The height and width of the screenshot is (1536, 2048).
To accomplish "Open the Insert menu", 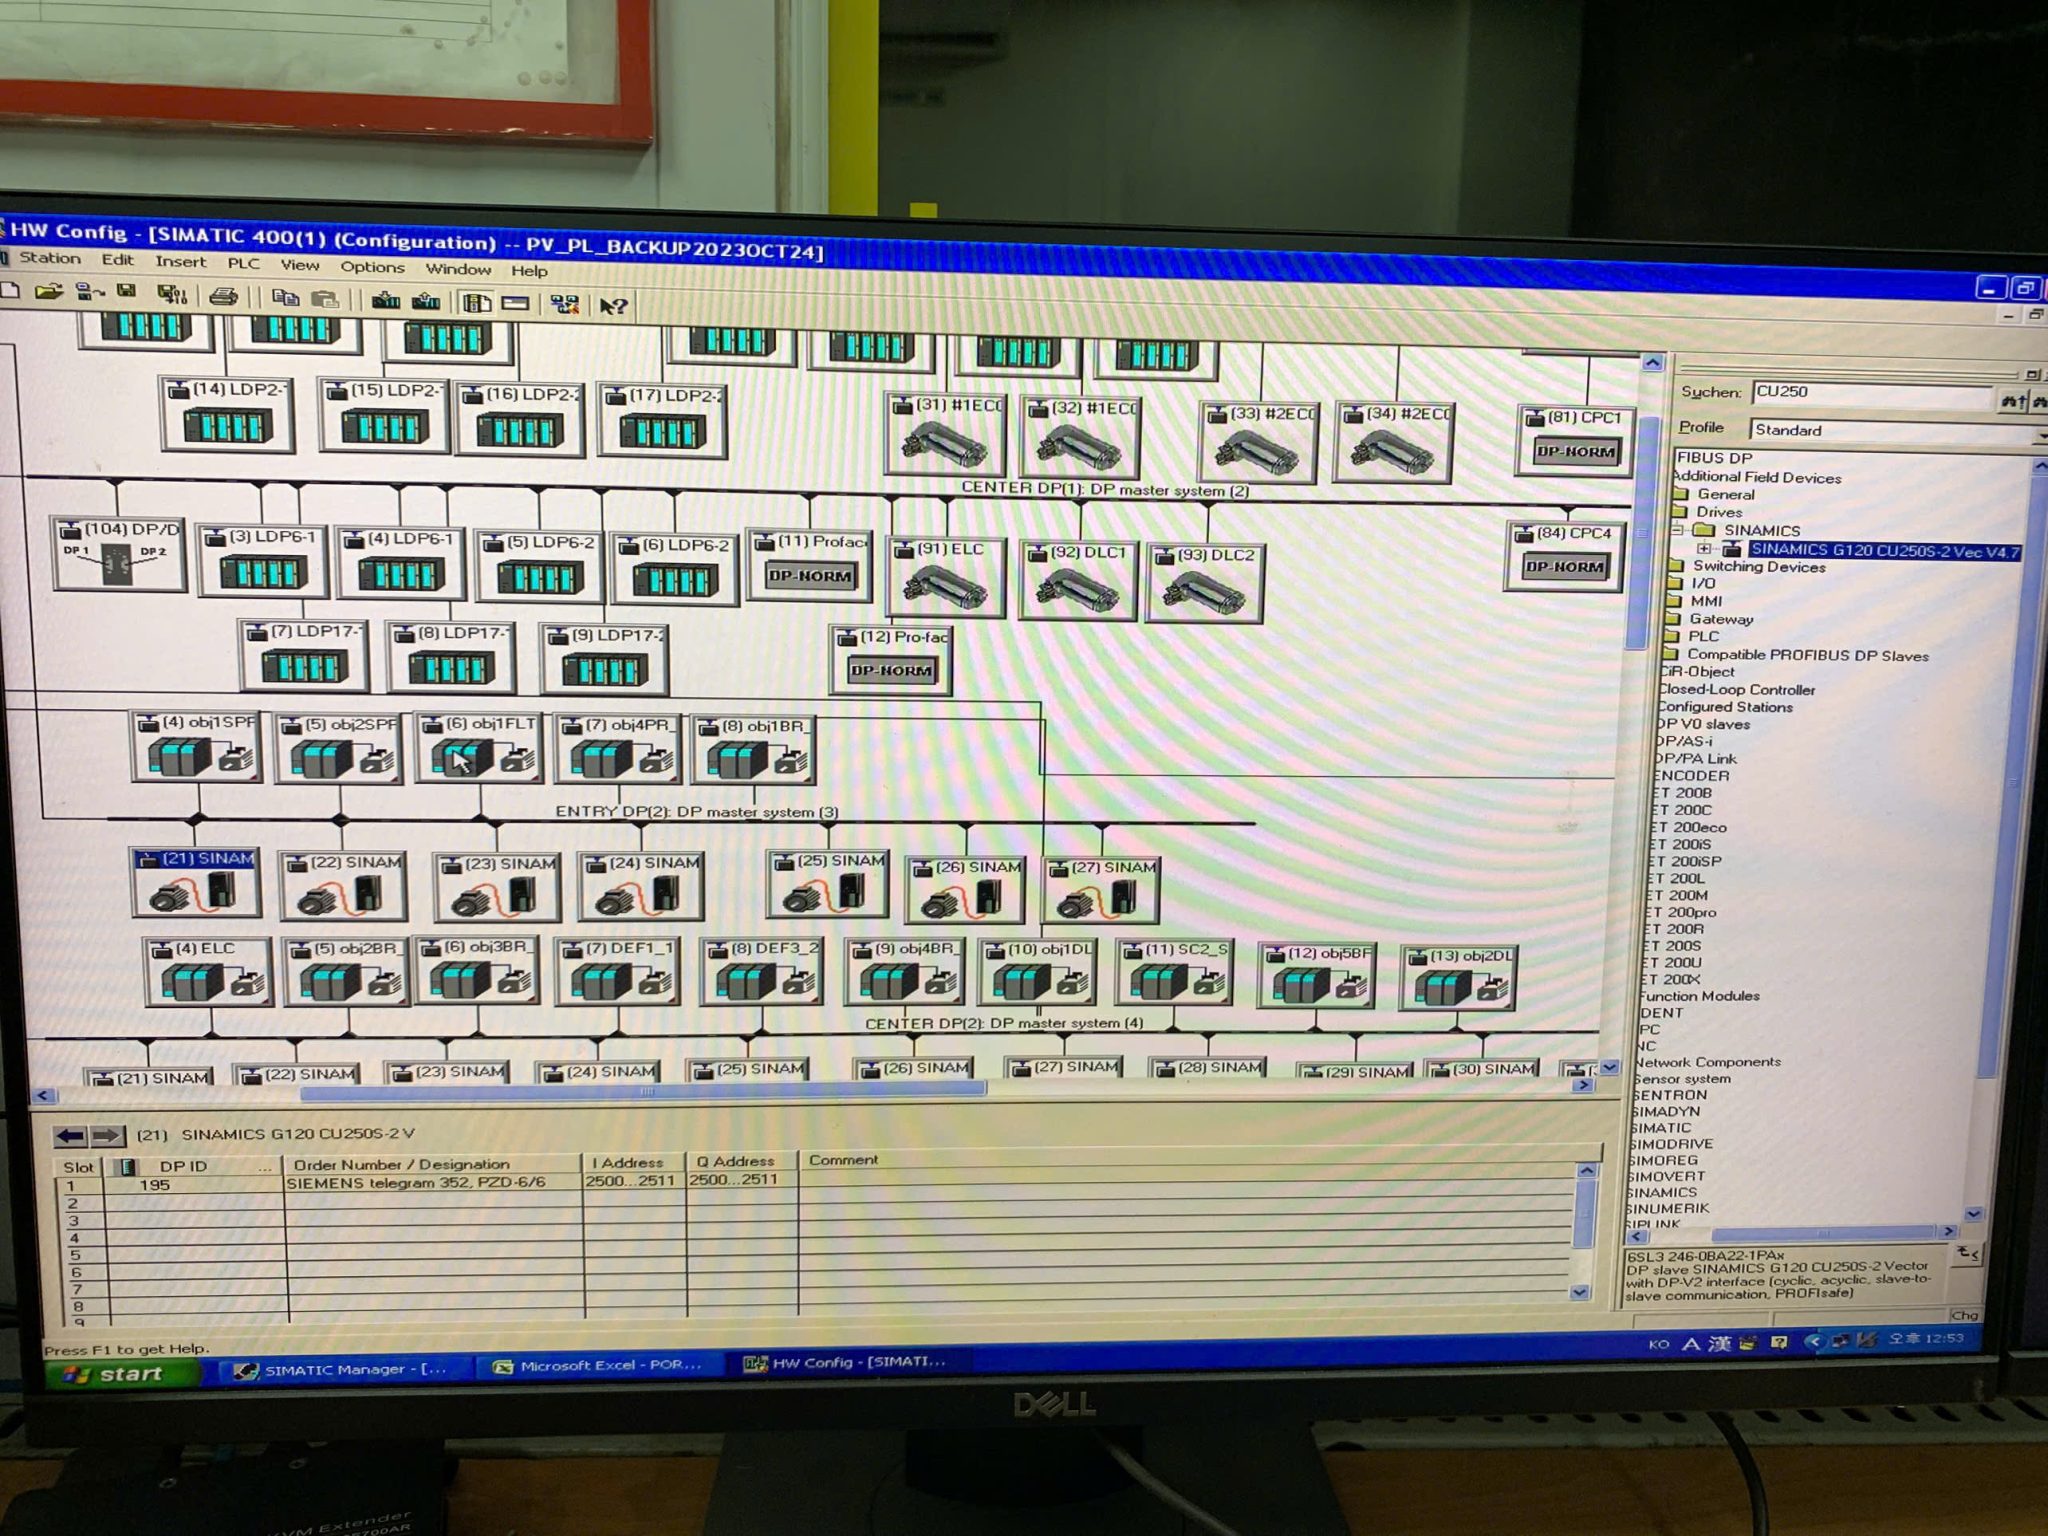I will point(180,262).
